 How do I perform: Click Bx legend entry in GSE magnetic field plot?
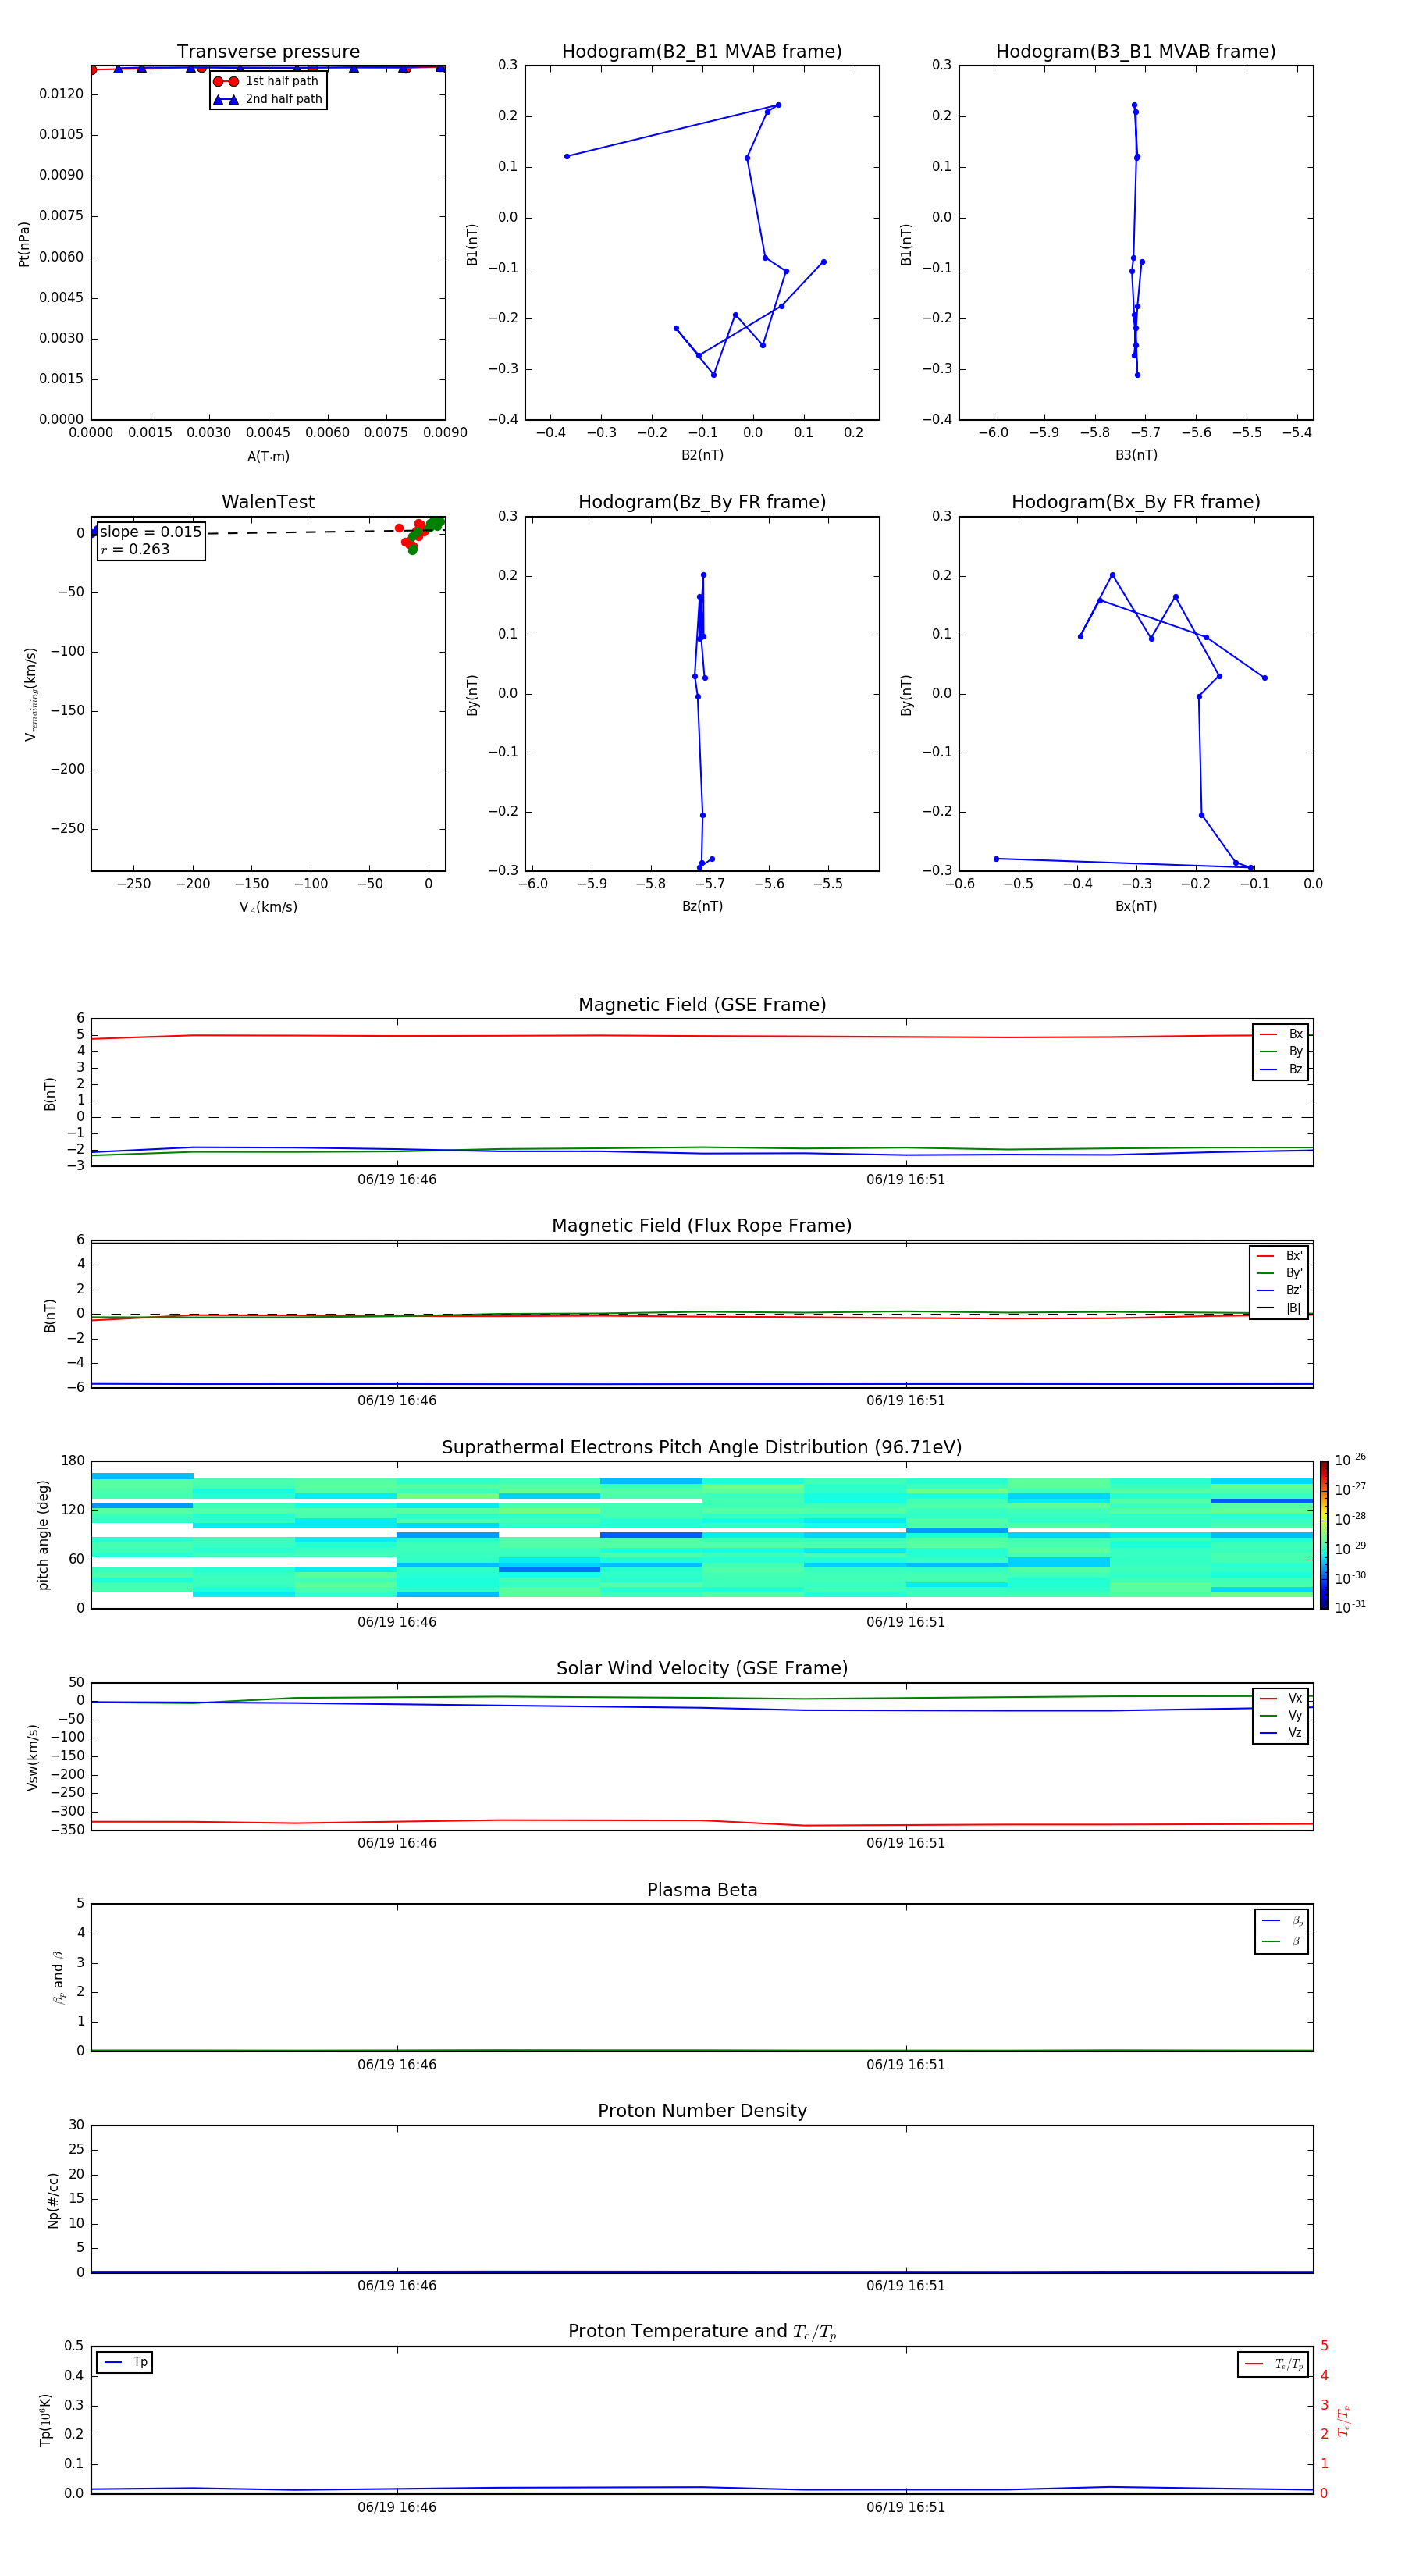click(1281, 1034)
